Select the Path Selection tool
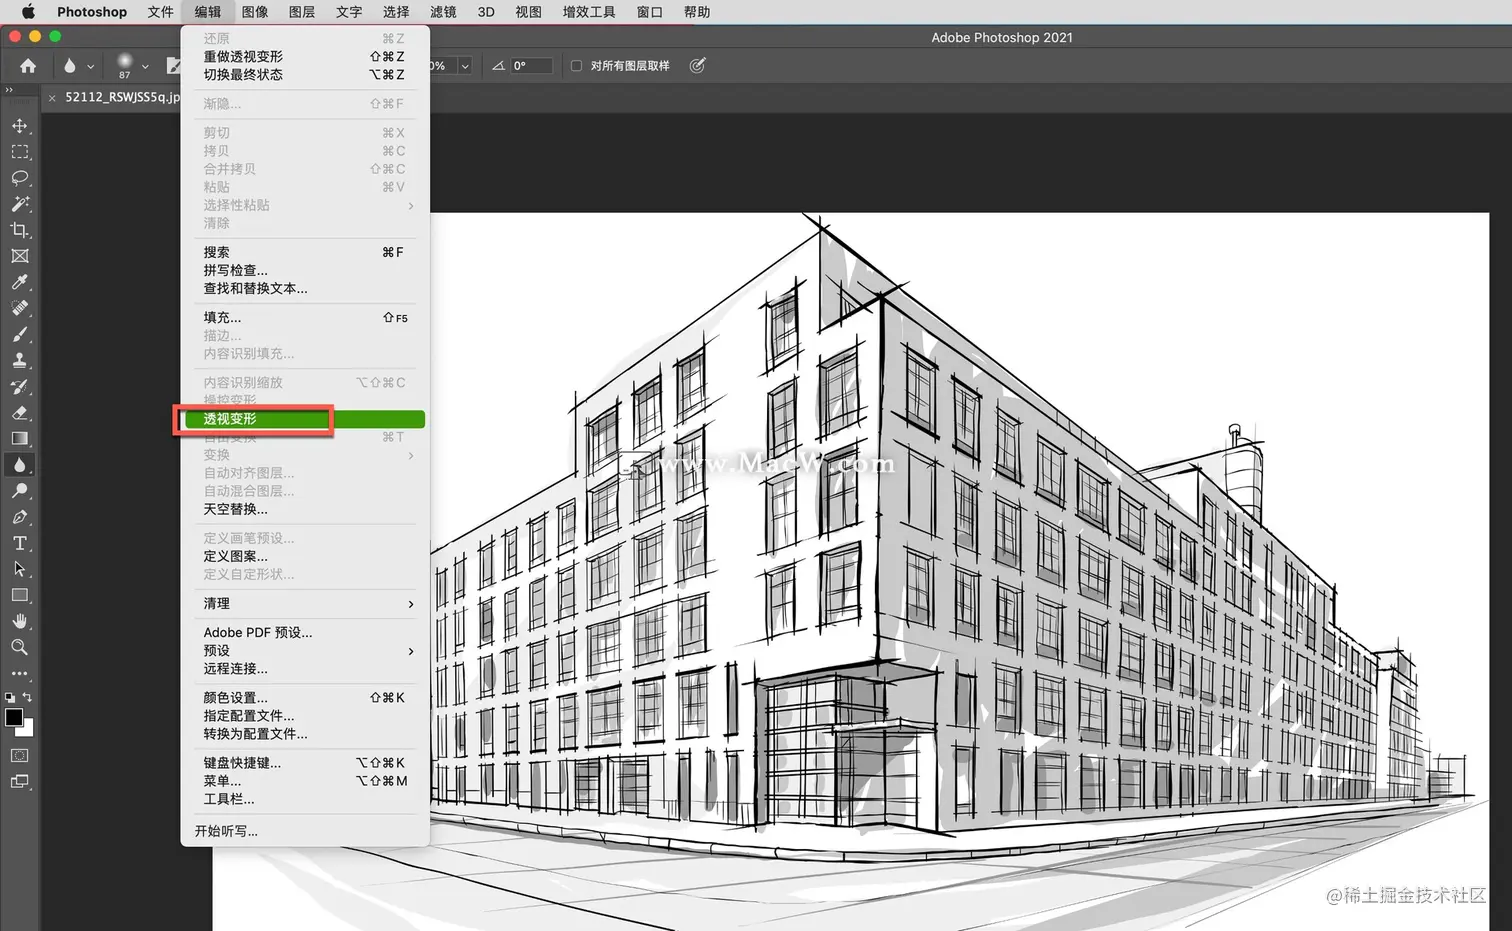Screen dimensions: 1512x931 (x=20, y=569)
